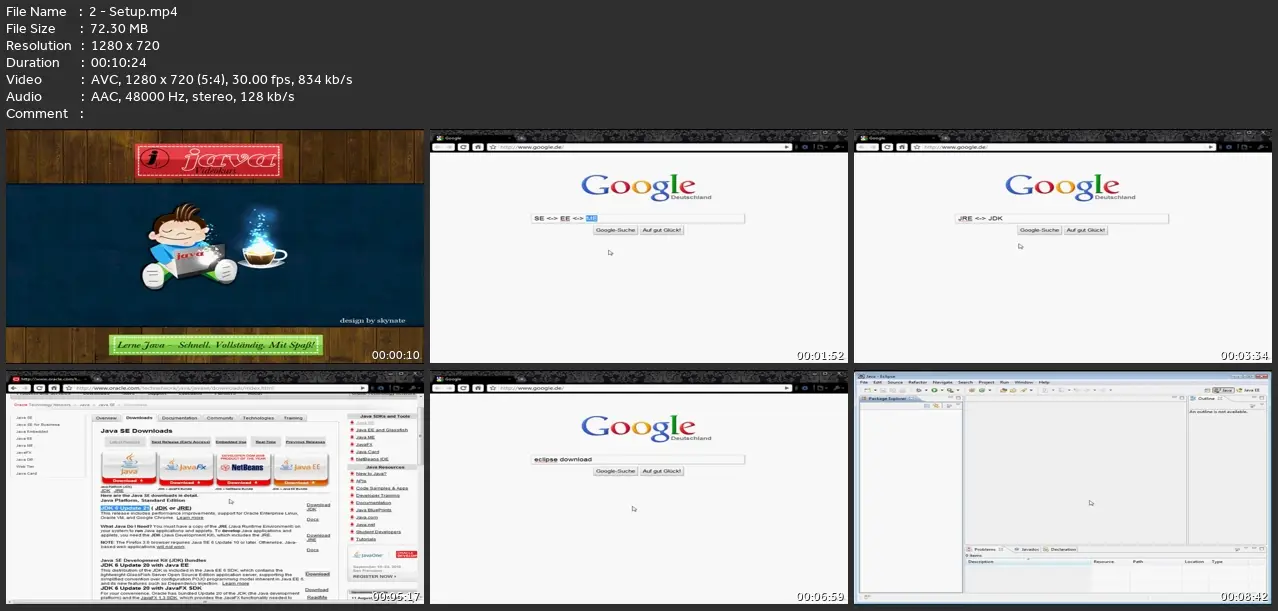Click the 'SE <-> EE' search box
This screenshot has width=1278, height=611.
pos(638,218)
